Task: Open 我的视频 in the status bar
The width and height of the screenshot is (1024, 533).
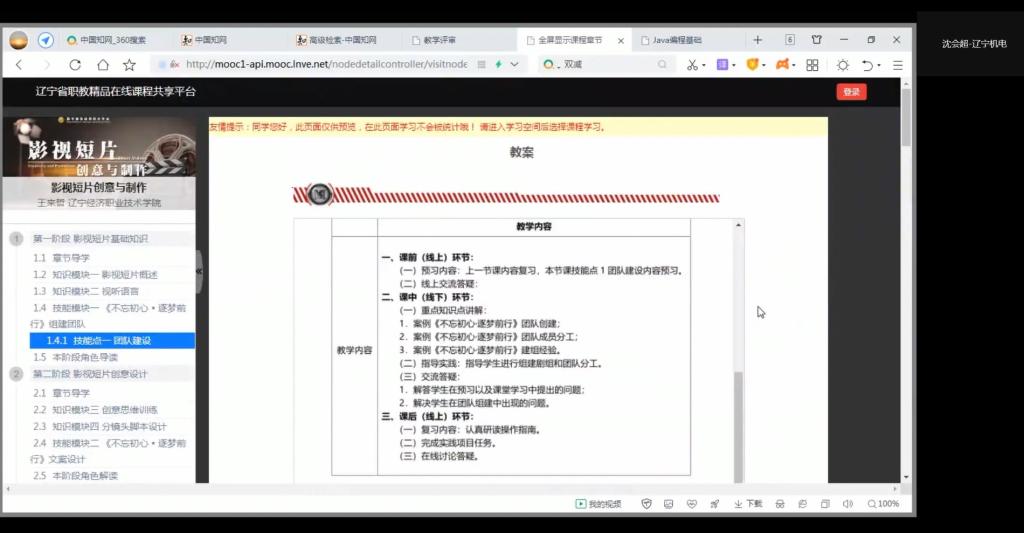Action: (598, 504)
